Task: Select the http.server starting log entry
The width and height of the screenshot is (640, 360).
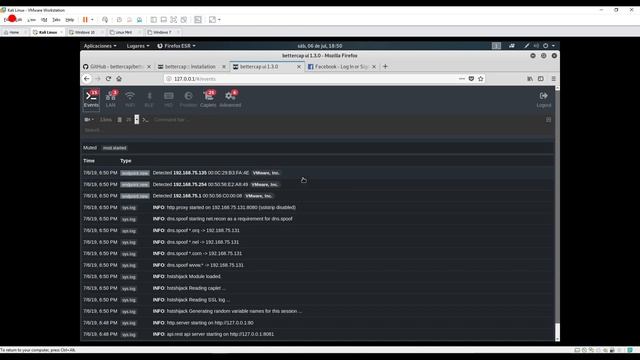Action: point(318,323)
